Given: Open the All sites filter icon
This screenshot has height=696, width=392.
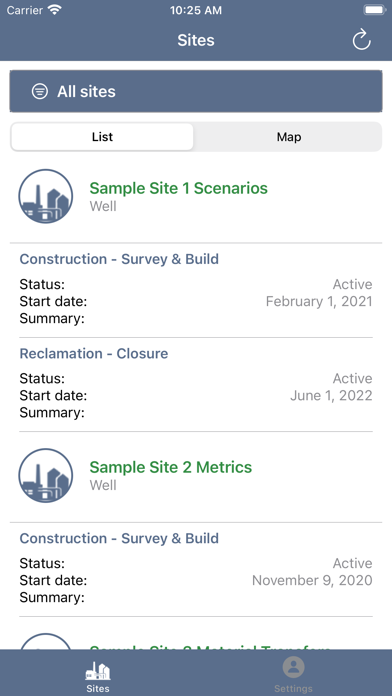Looking at the screenshot, I should coord(40,91).
